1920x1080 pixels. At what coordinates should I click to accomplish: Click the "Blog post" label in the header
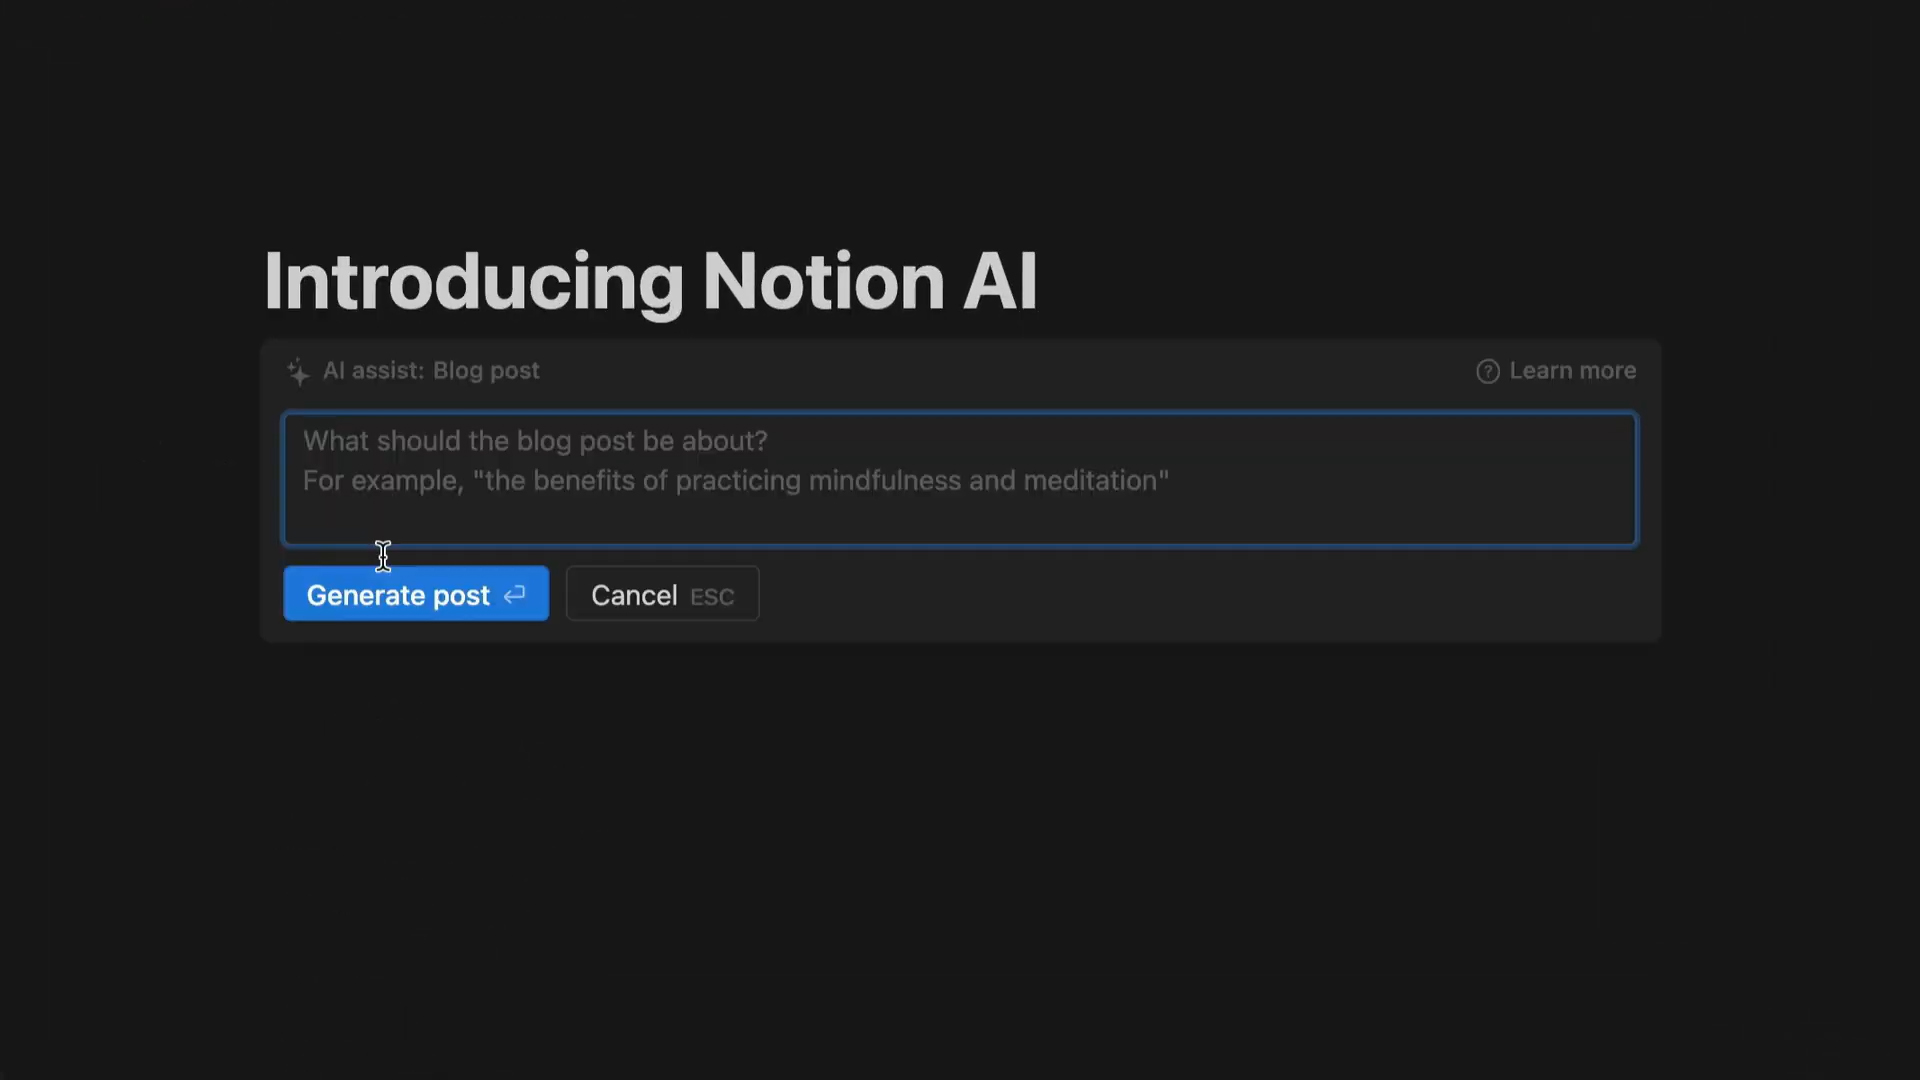point(486,371)
